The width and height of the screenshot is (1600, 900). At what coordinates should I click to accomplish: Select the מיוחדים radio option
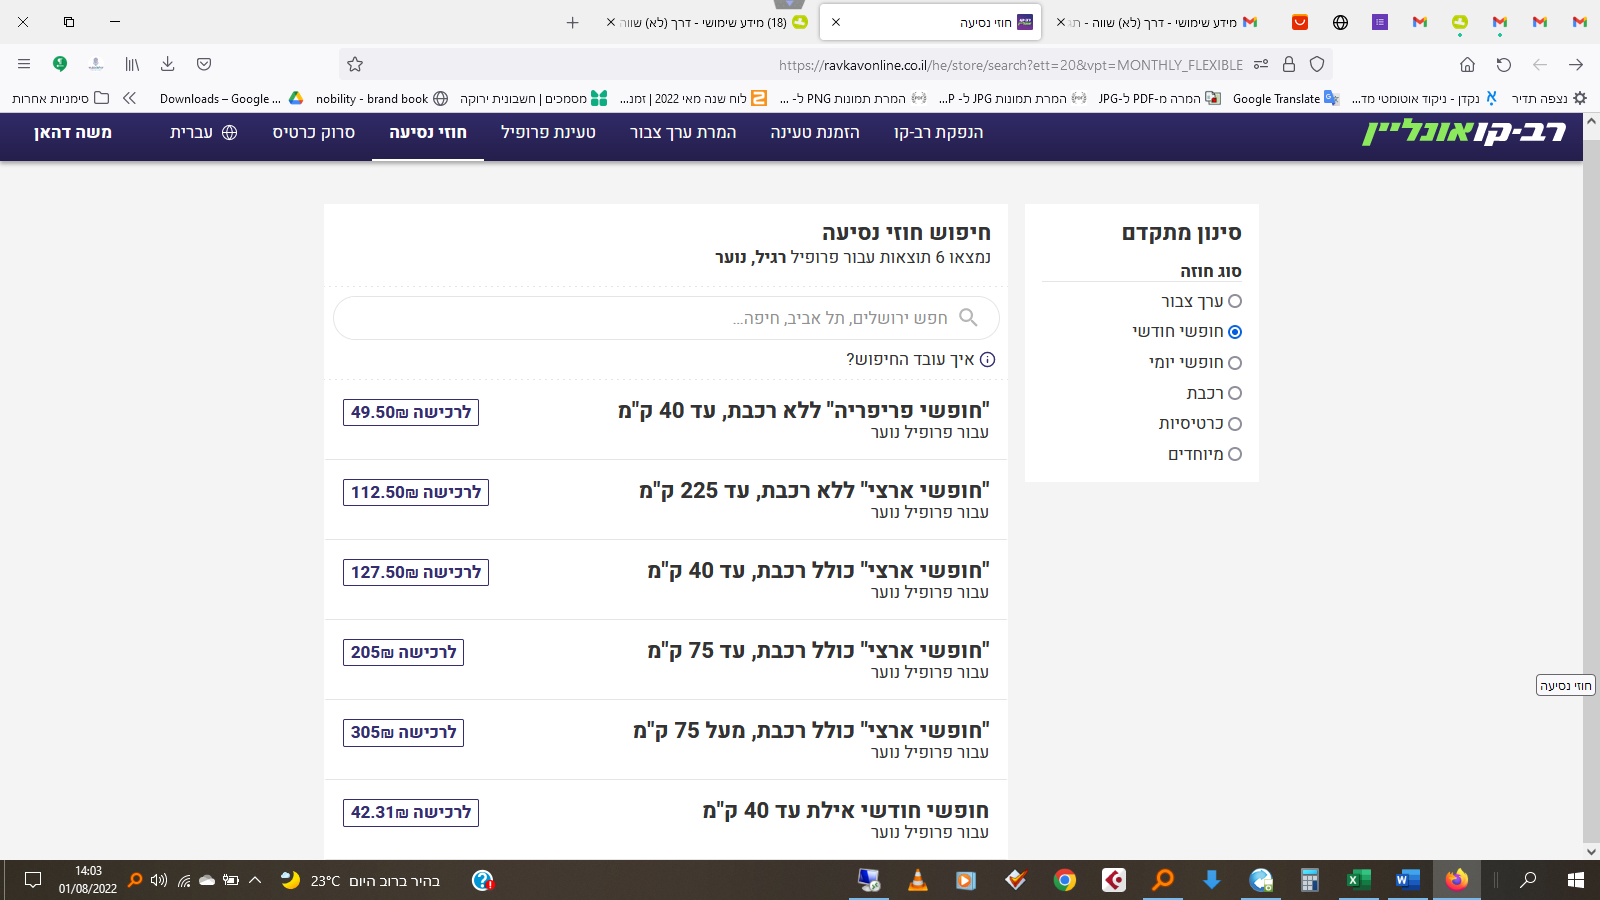click(1235, 454)
